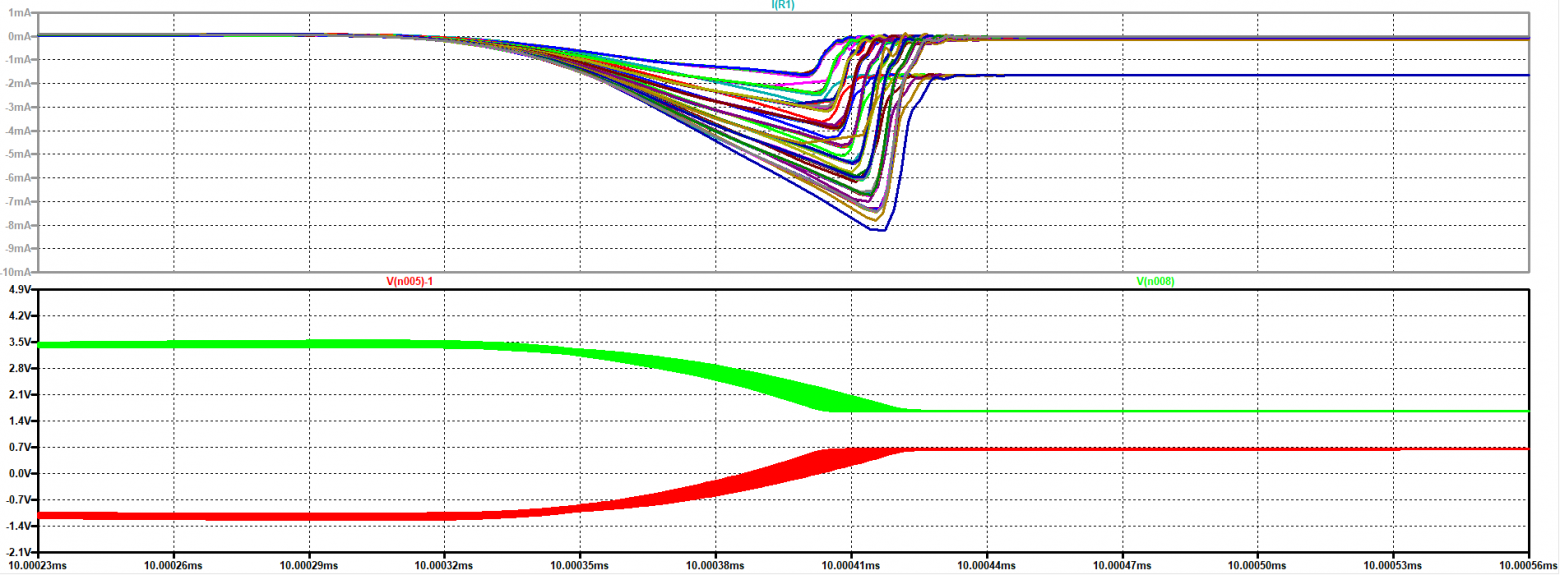The width and height of the screenshot is (1560, 575).
Task: Click the 2.1V voltage axis label
Action: click(x=20, y=394)
